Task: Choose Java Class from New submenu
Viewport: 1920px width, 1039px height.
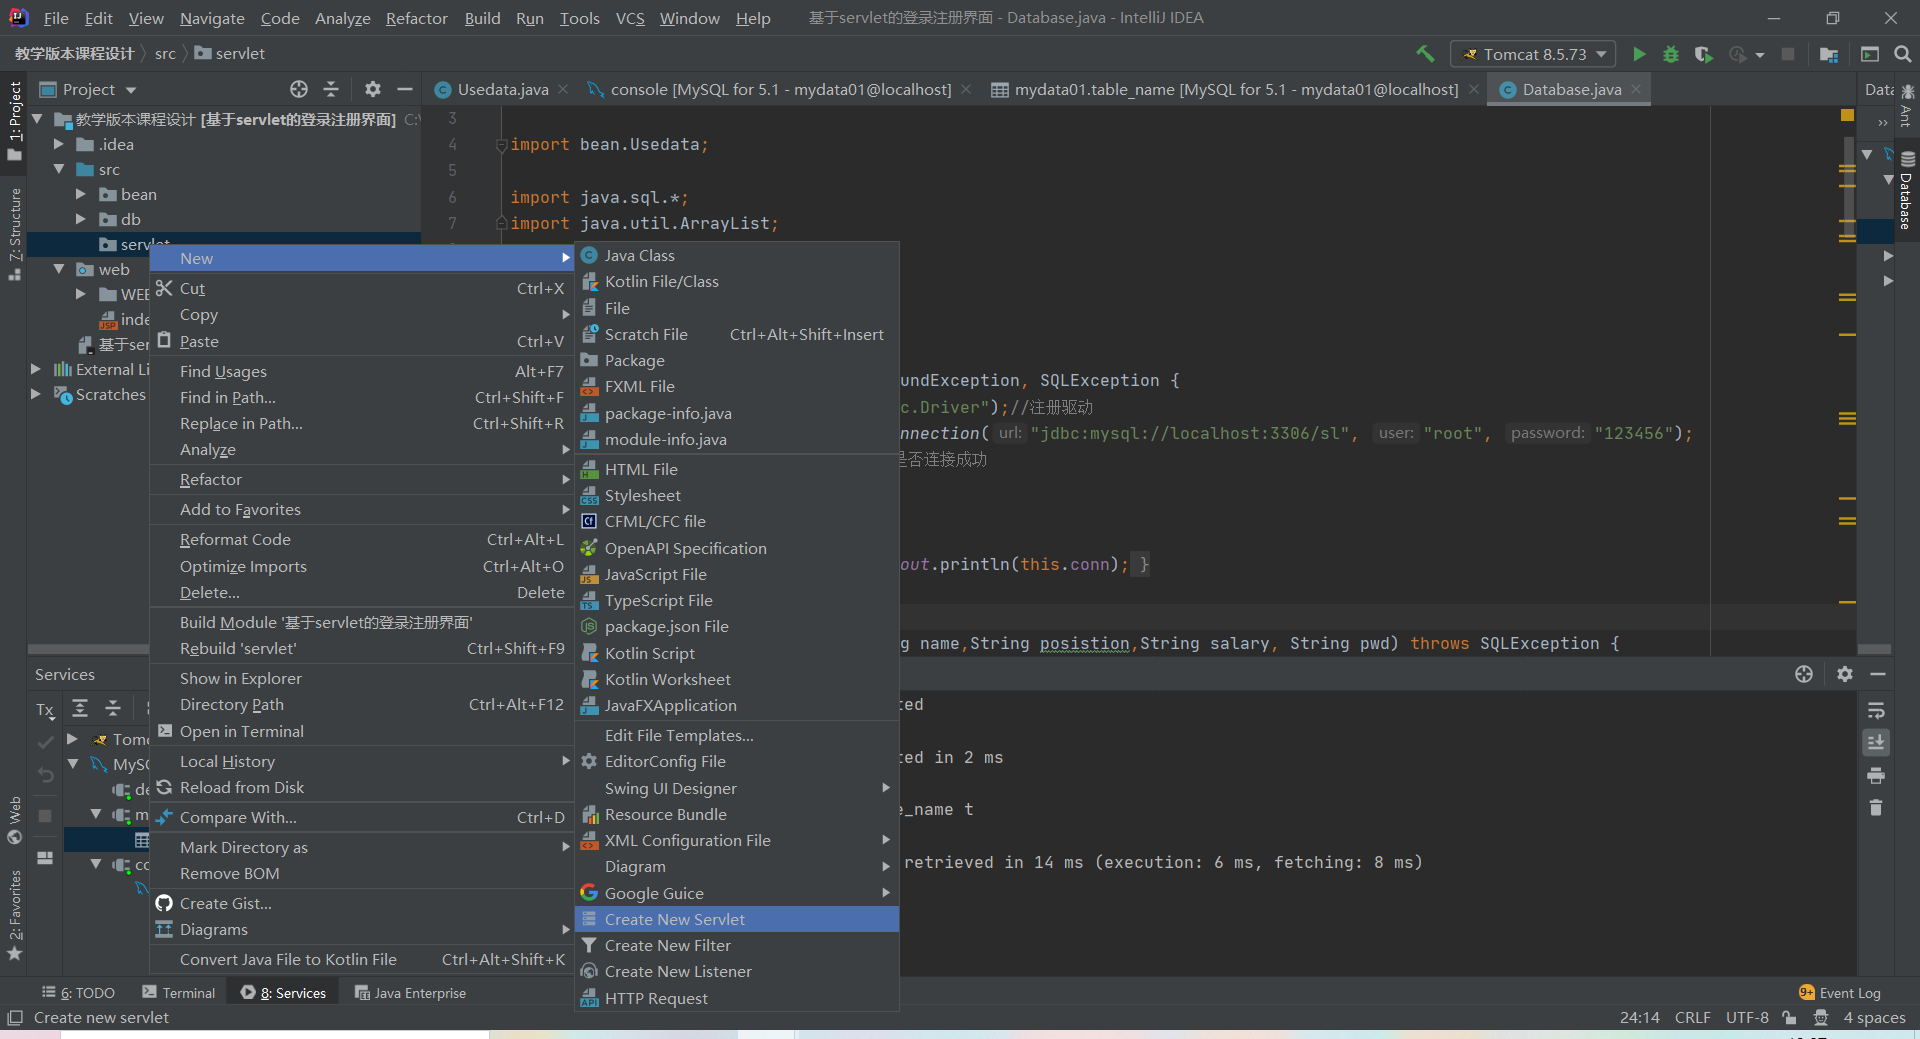Action: [737, 255]
